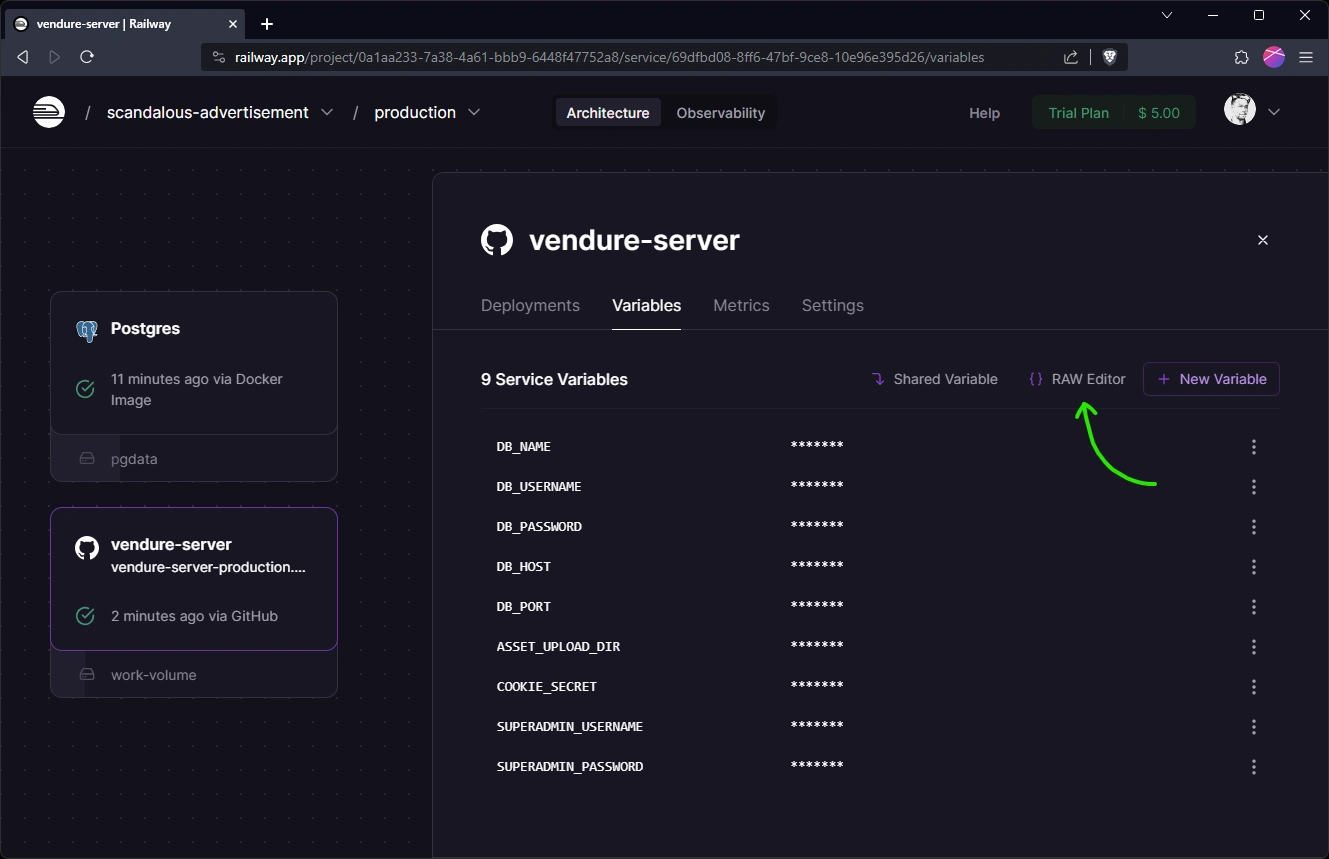
Task: Click the GitHub icon next to vendure-server title
Action: coord(497,239)
